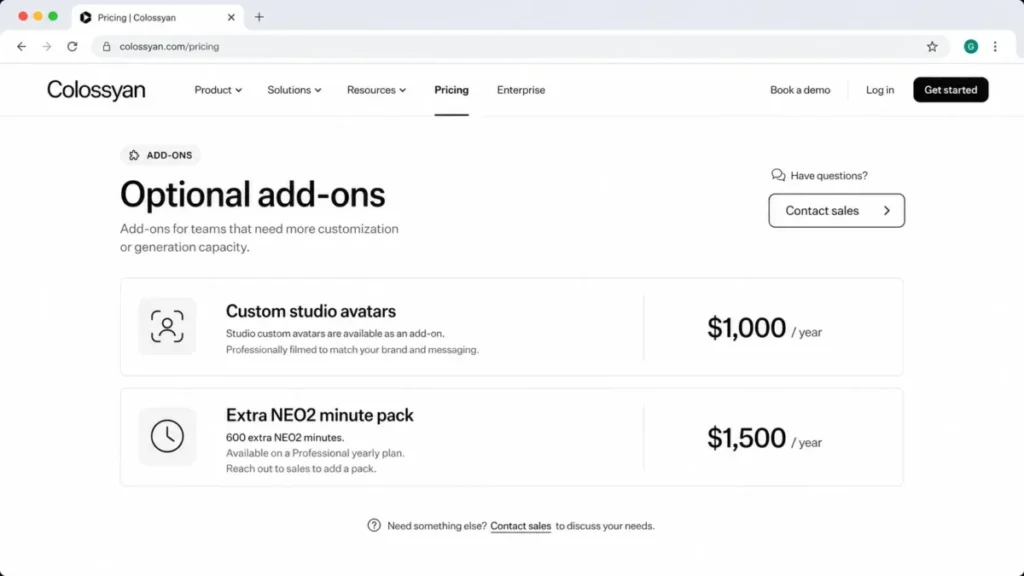Click the Optional add-ons heading
The height and width of the screenshot is (576, 1024).
pos(253,195)
